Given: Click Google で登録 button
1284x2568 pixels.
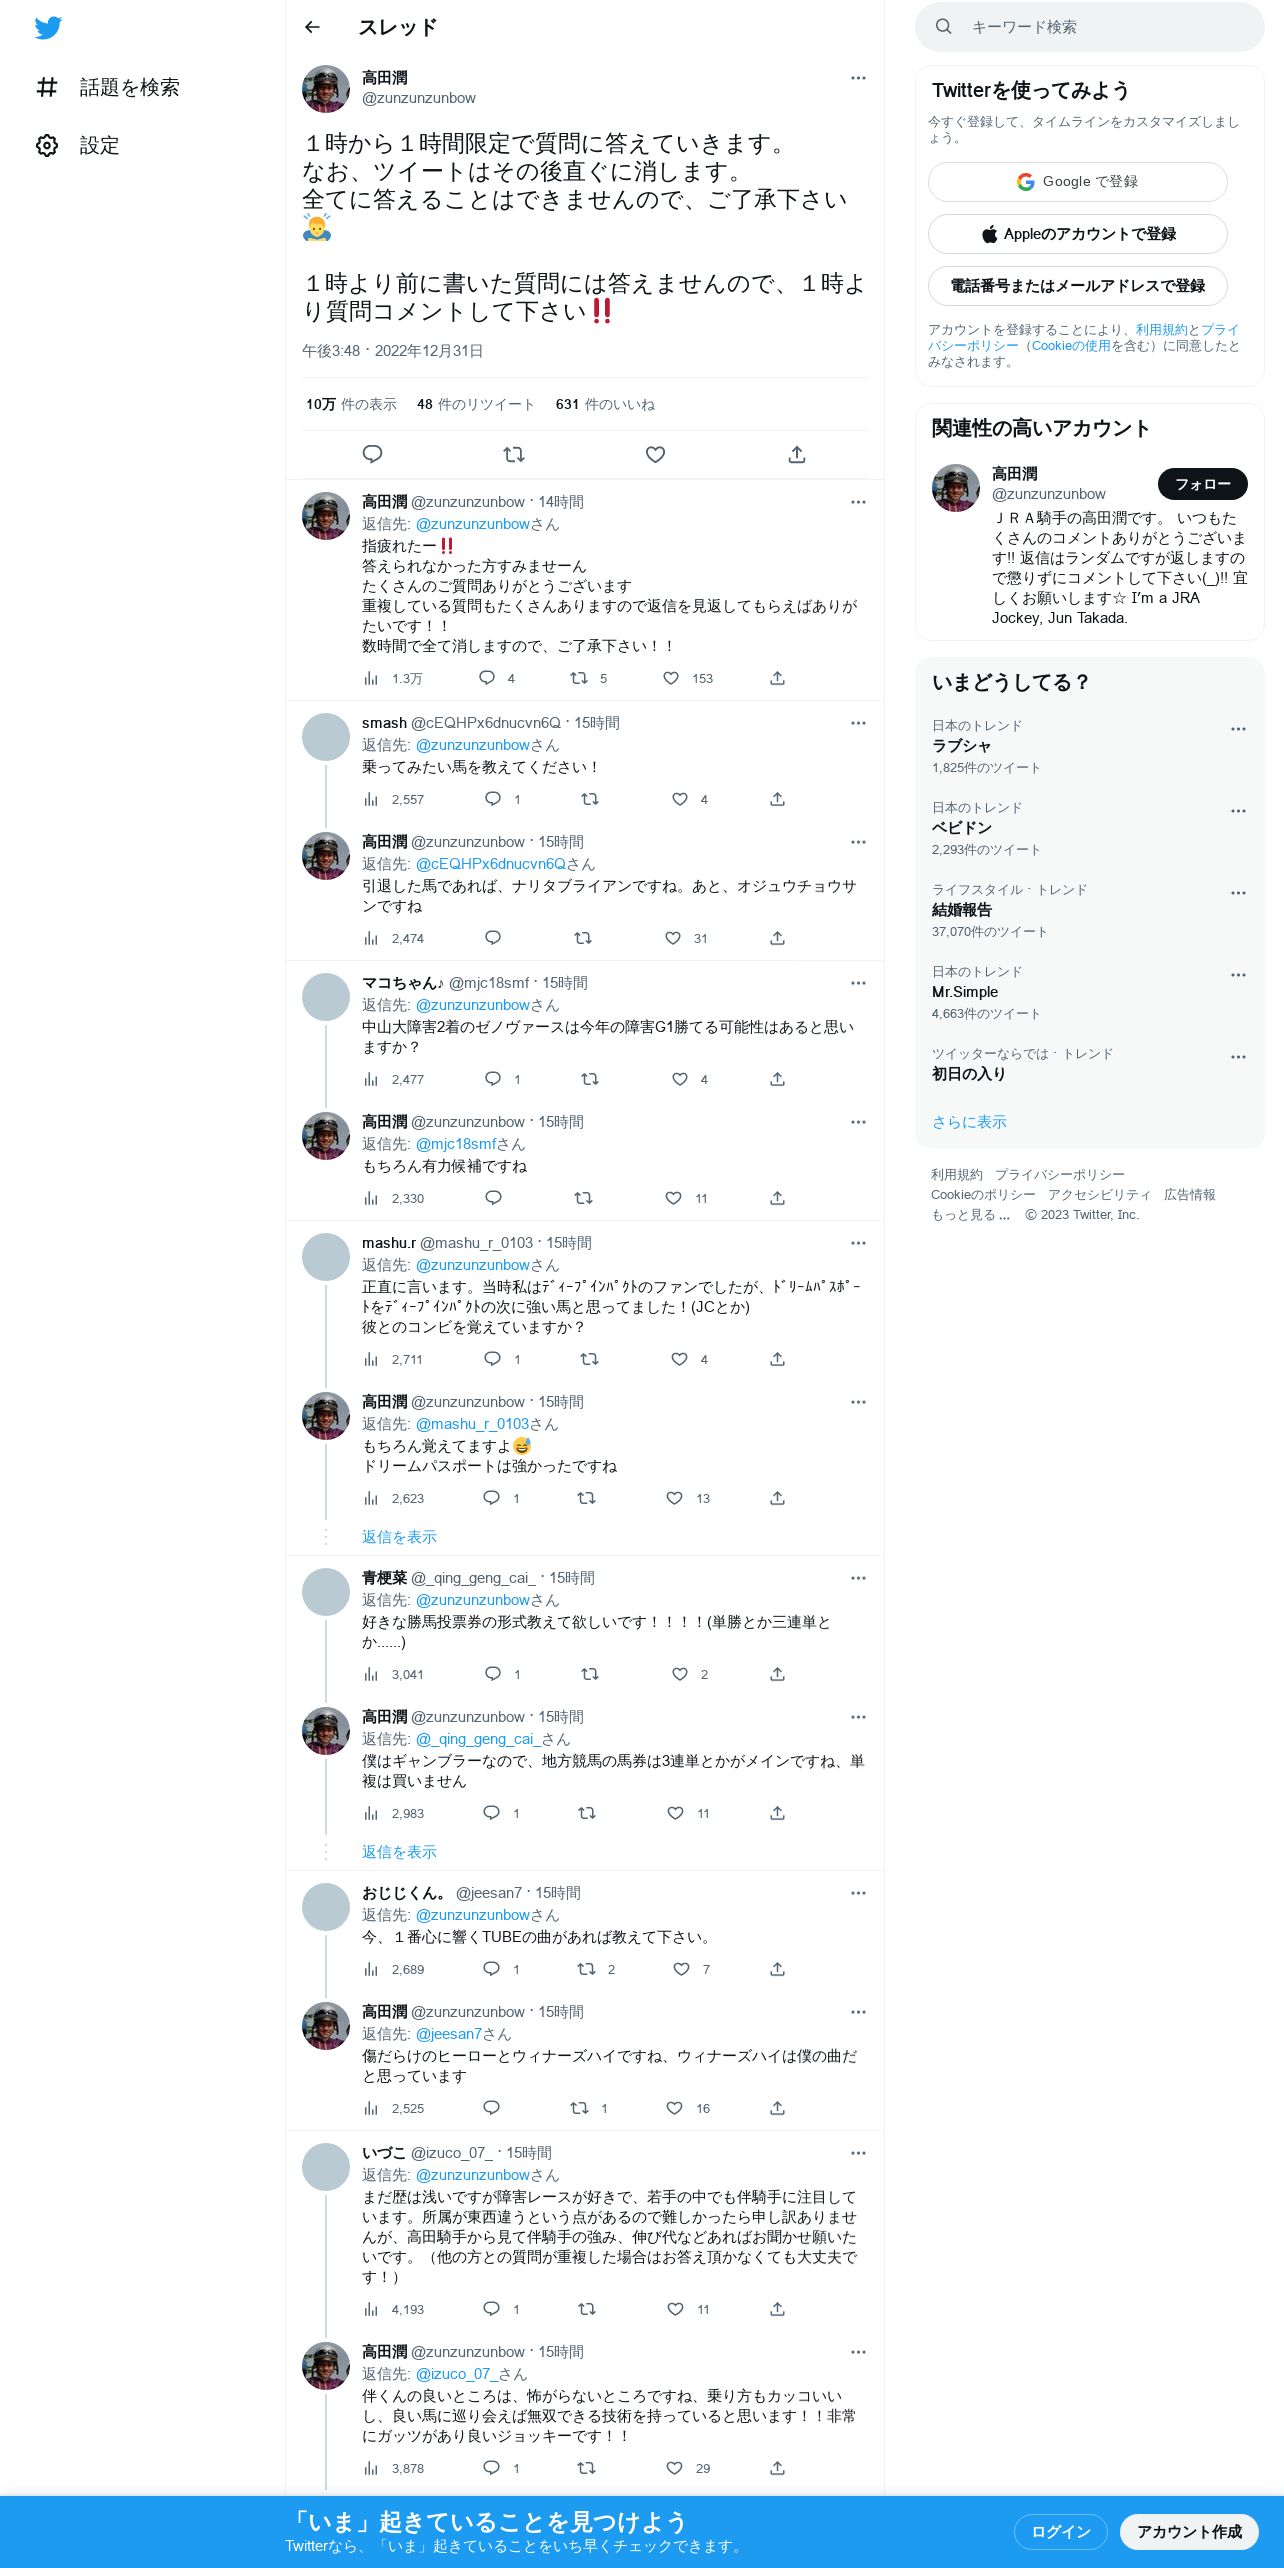Looking at the screenshot, I should point(1077,182).
